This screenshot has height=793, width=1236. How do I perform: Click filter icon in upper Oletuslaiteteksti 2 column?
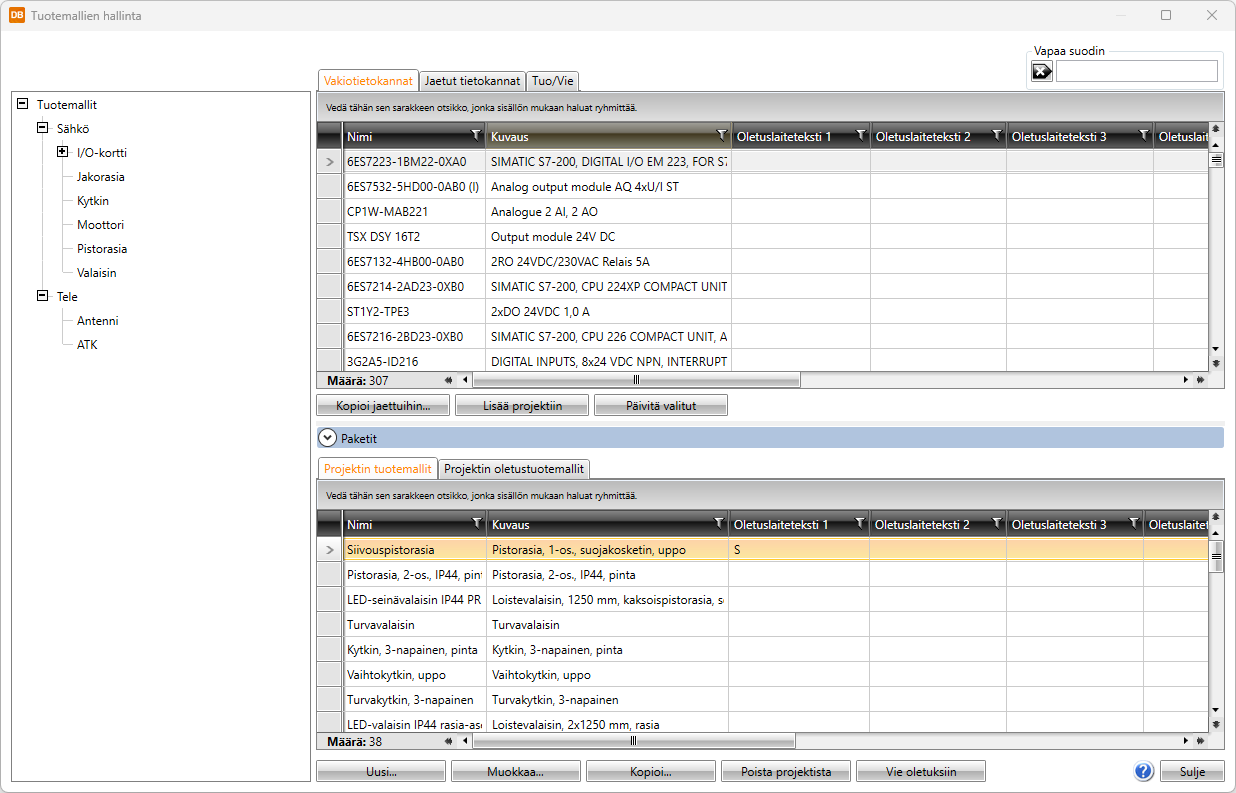[996, 135]
